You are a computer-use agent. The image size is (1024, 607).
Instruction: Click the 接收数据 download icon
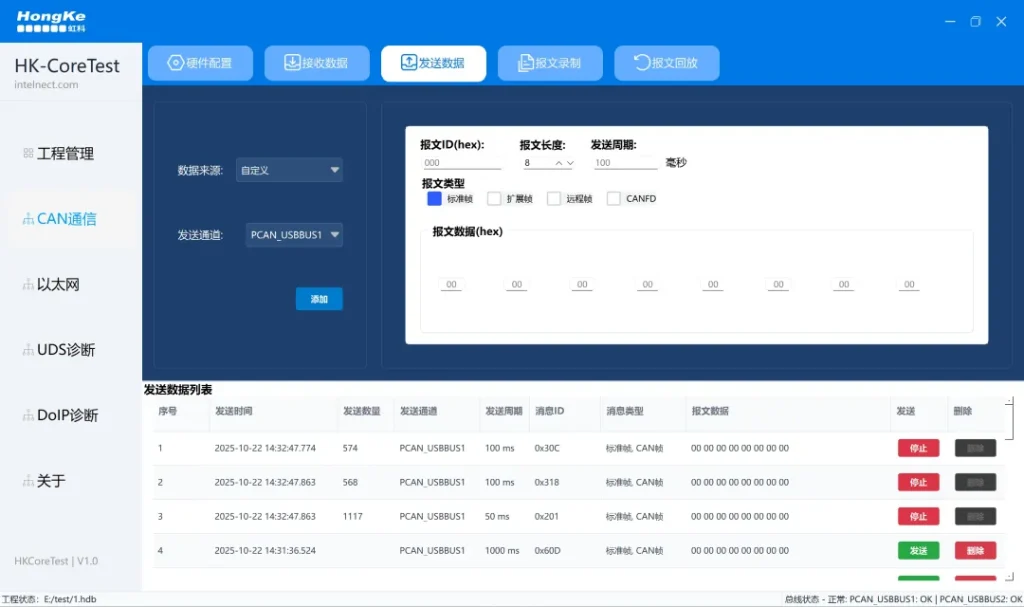coord(292,63)
